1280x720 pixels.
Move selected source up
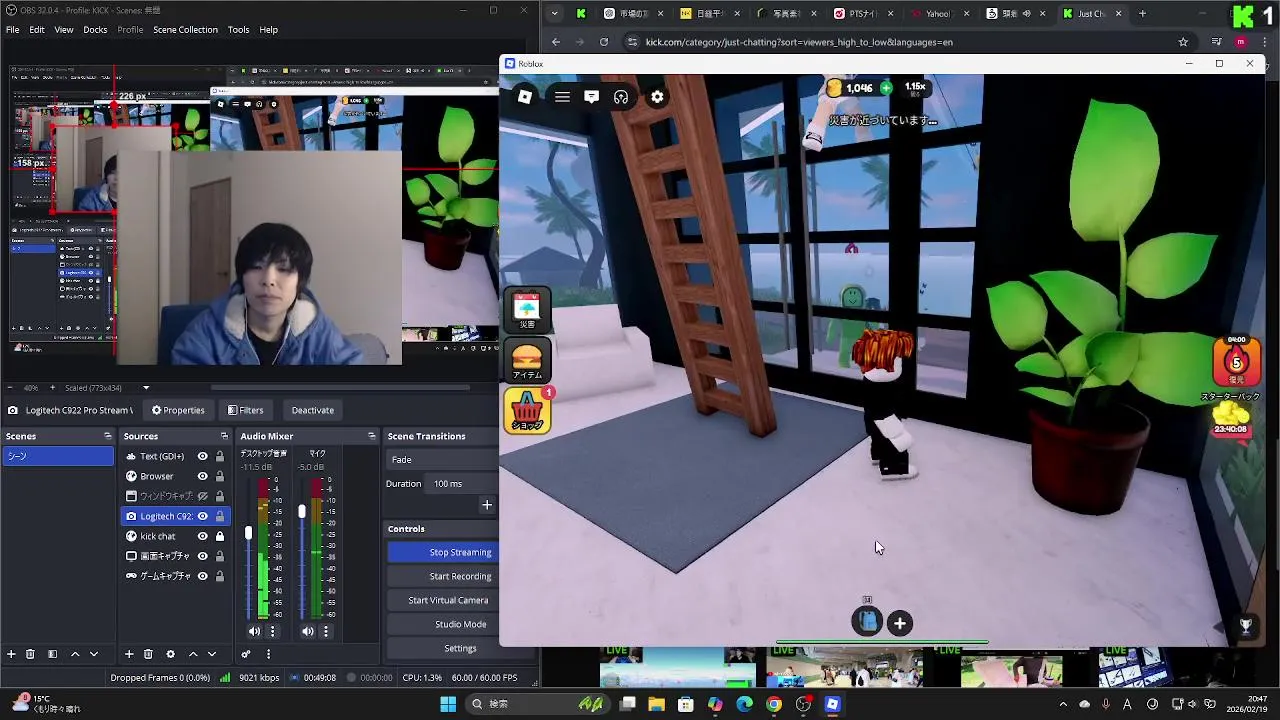coord(193,654)
